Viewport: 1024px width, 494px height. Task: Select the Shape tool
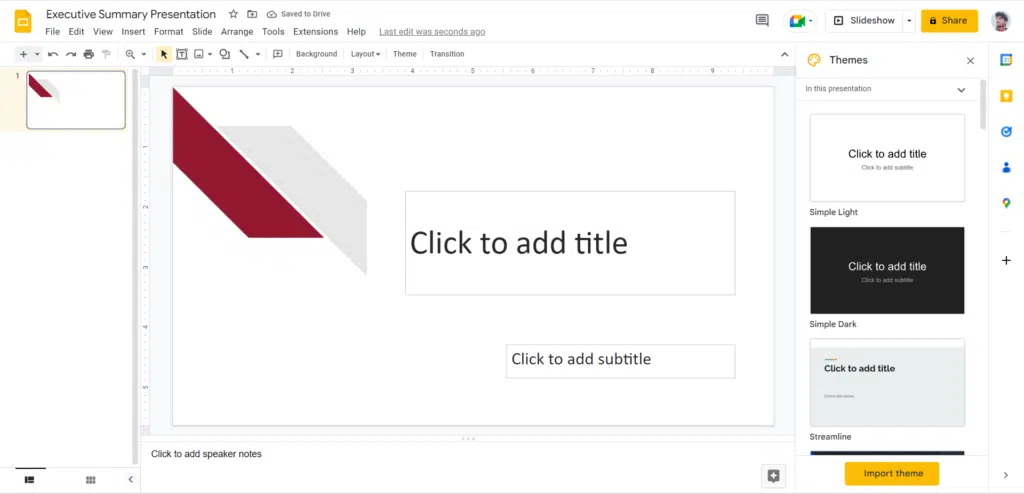[x=224, y=54]
